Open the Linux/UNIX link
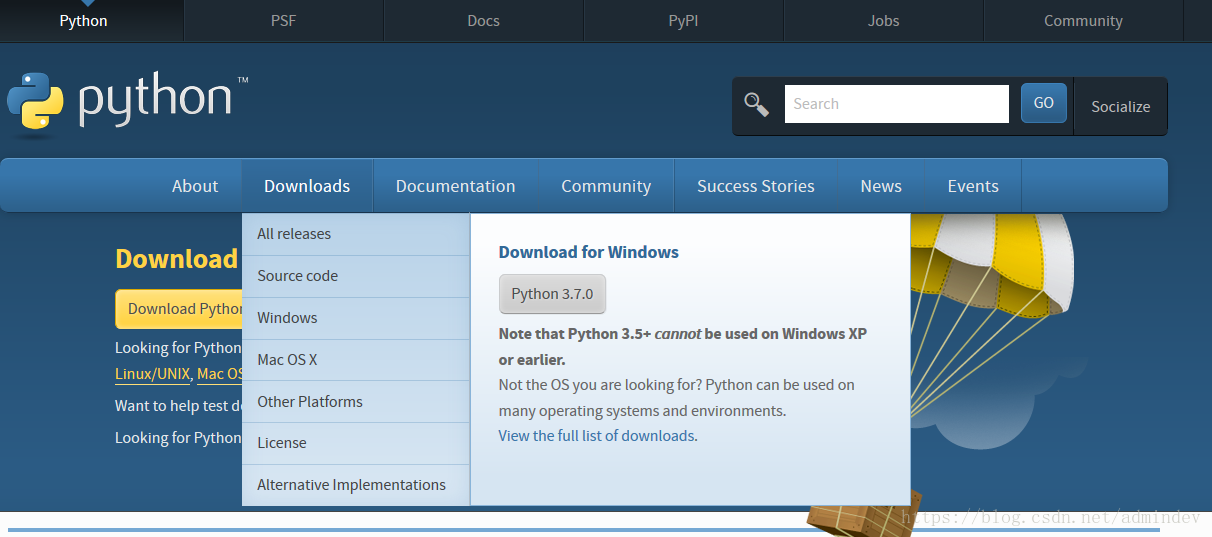The image size is (1212, 537). point(152,374)
